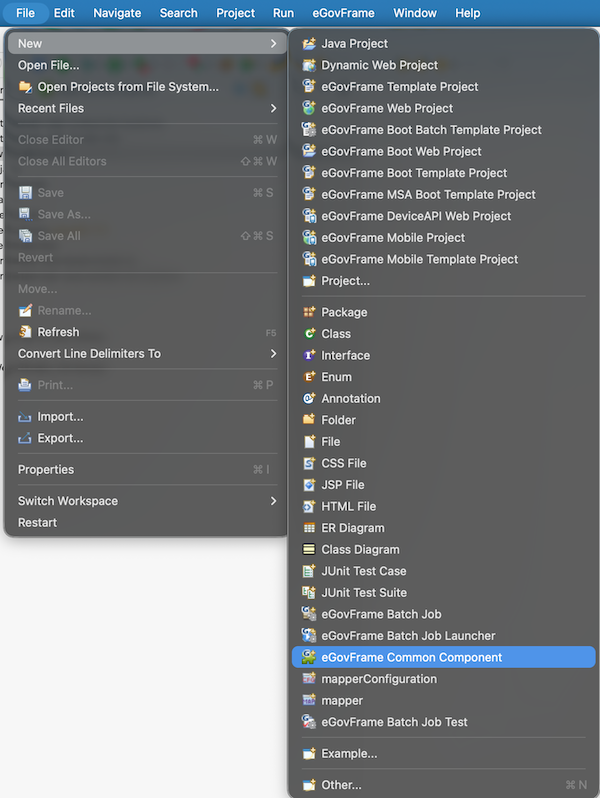Click the Import icon in File menu
This screenshot has width=600, height=798.
(26, 417)
